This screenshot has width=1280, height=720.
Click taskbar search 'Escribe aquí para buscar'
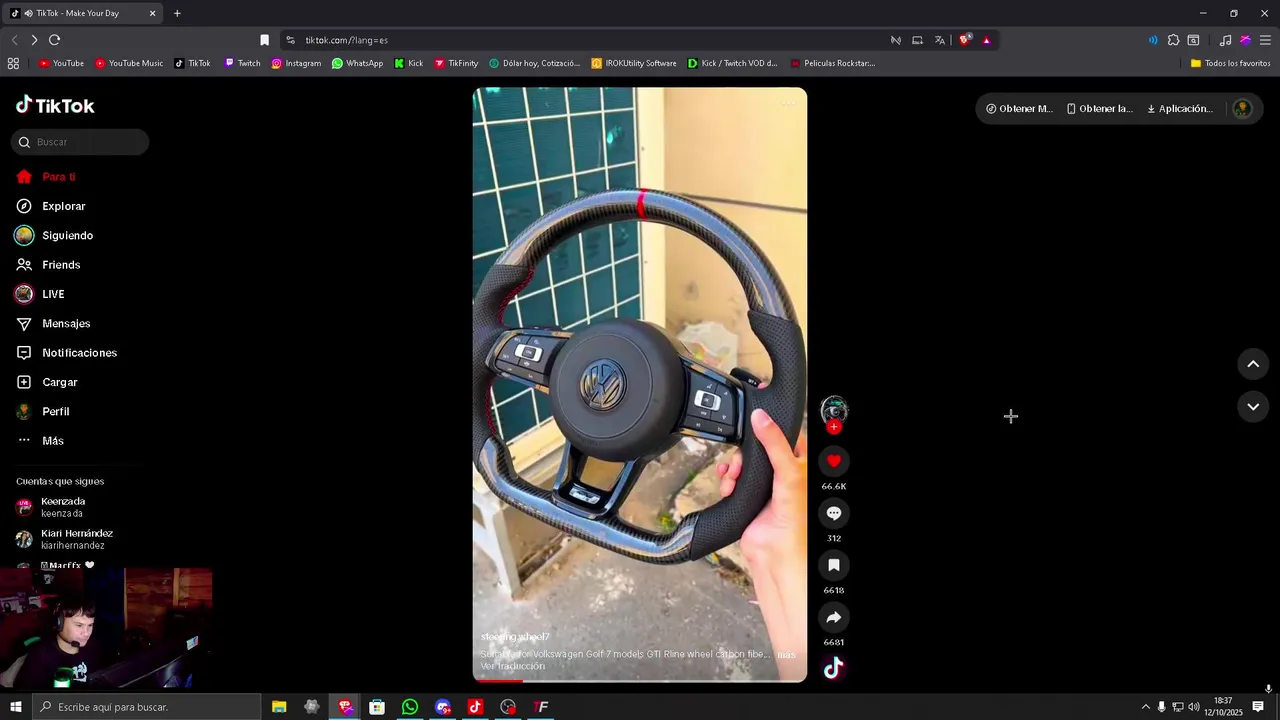[x=146, y=707]
